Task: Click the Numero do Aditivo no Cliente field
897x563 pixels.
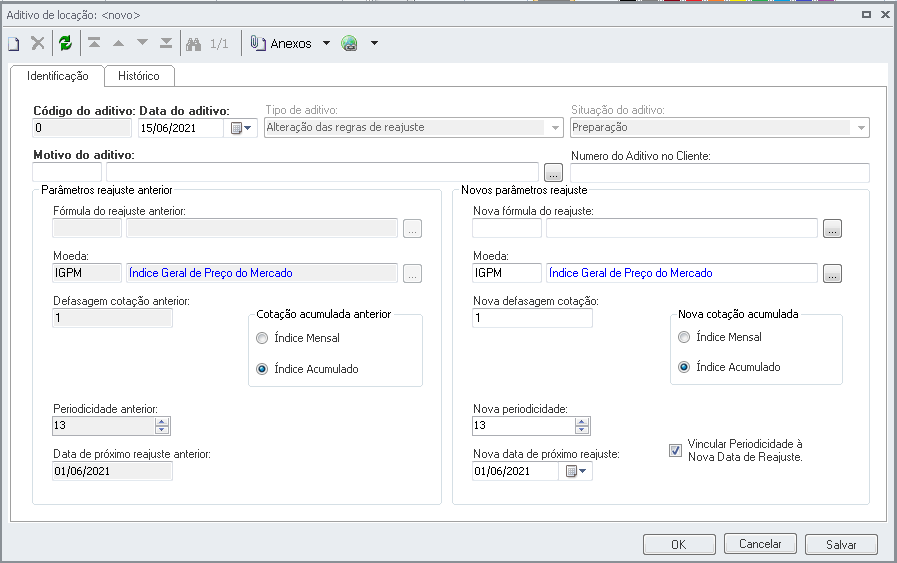Action: coord(720,173)
